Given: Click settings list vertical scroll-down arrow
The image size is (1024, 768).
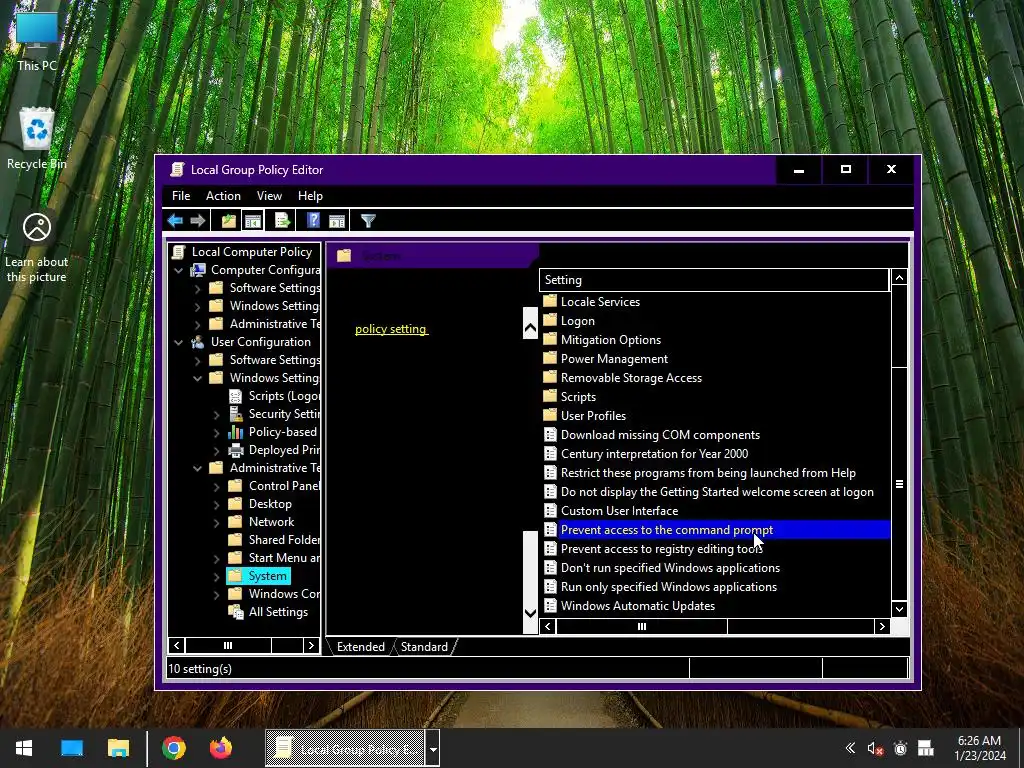Looking at the screenshot, I should [899, 609].
